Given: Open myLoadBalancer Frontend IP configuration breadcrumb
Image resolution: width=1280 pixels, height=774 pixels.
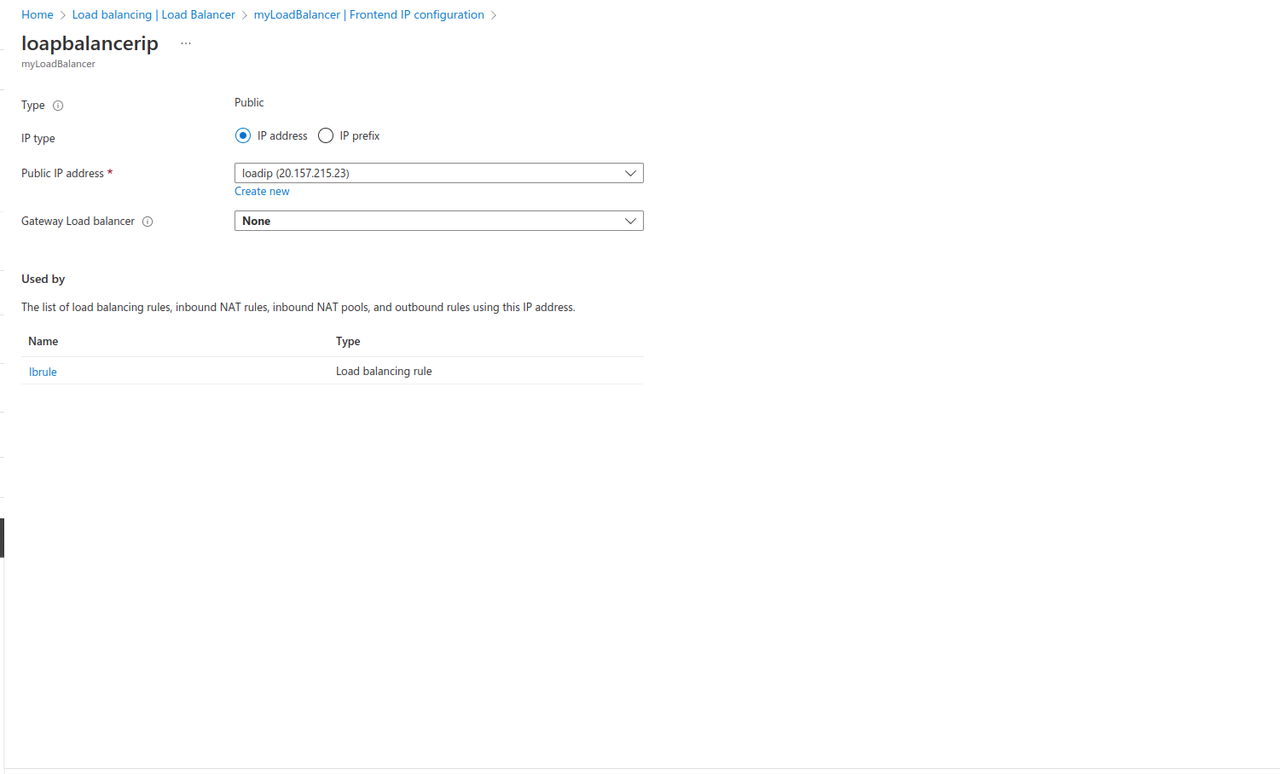Looking at the screenshot, I should [370, 14].
